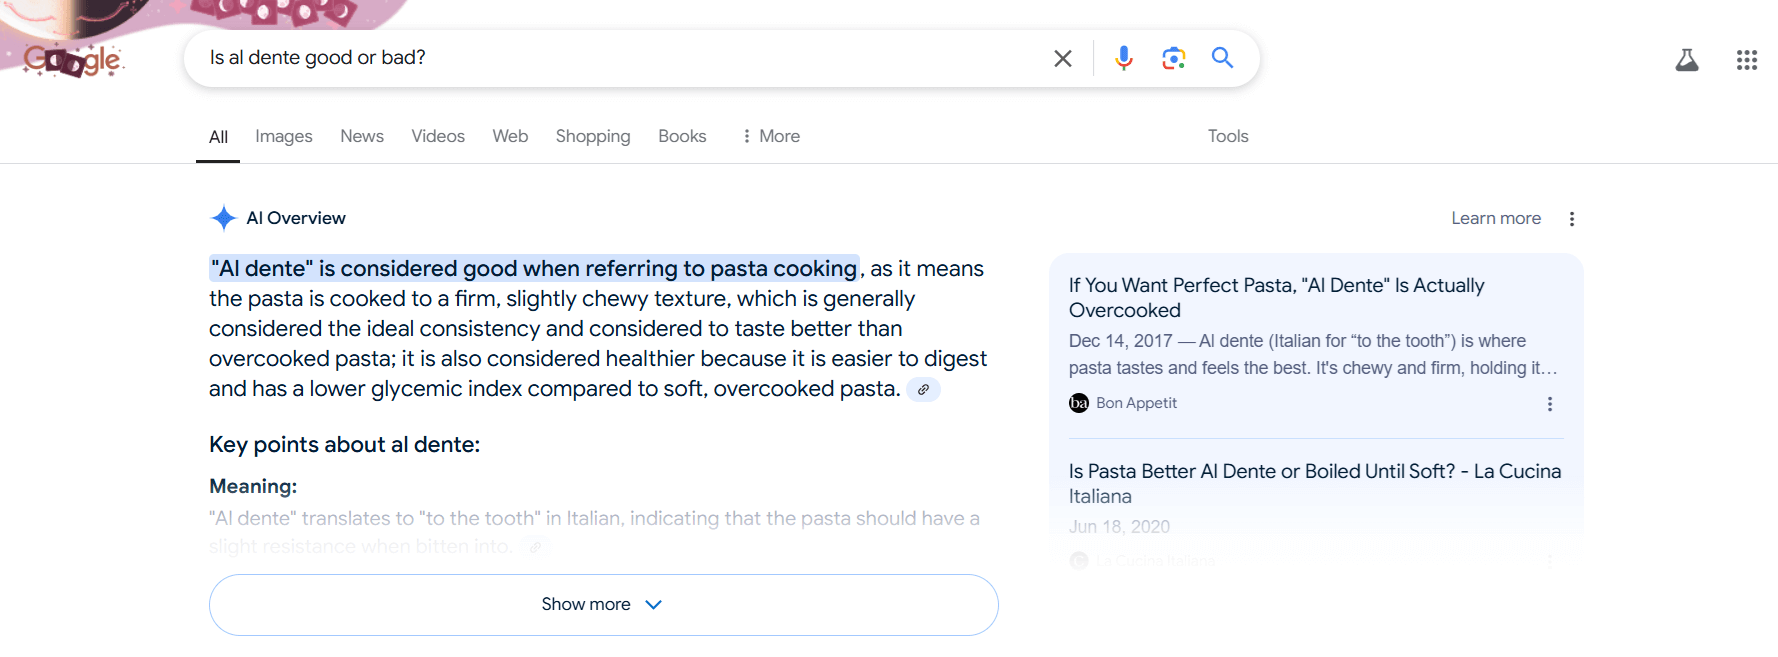Open the Google apps grid
1778x657 pixels.
pyautogui.click(x=1747, y=60)
